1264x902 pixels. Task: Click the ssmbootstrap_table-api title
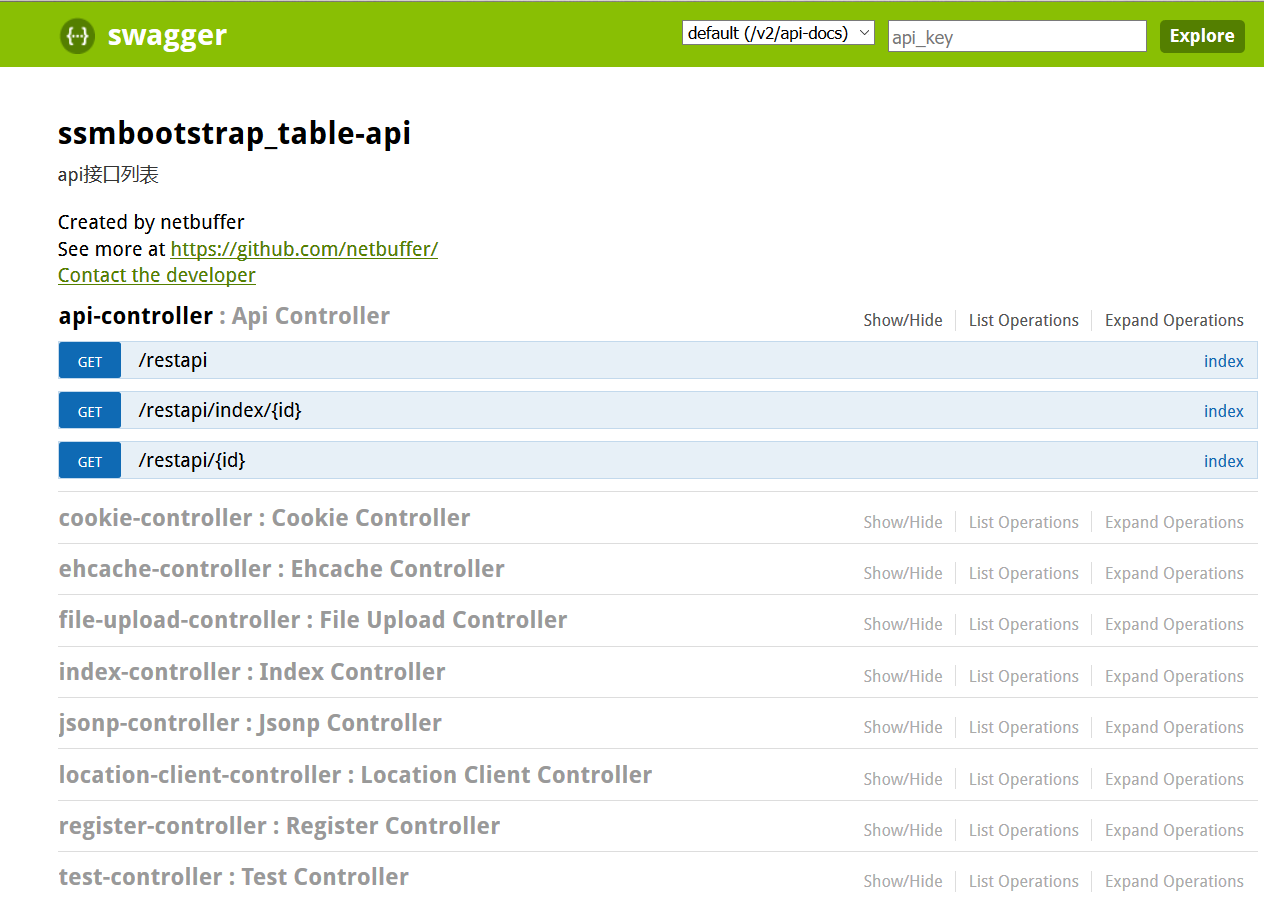[234, 134]
